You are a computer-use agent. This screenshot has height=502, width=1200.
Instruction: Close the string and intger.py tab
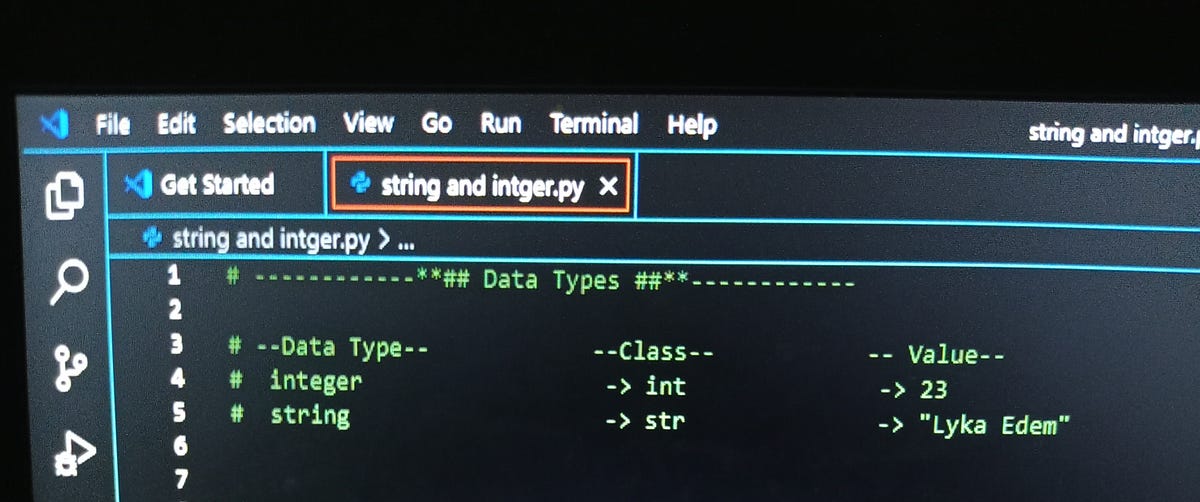[x=607, y=186]
